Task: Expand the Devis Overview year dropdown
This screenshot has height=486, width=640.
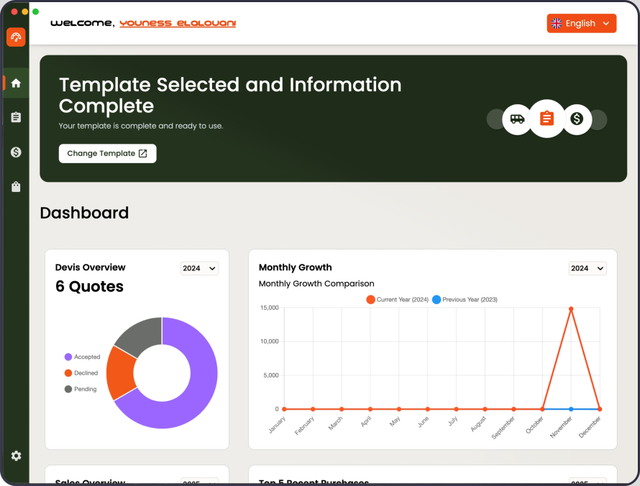Action: 199,268
